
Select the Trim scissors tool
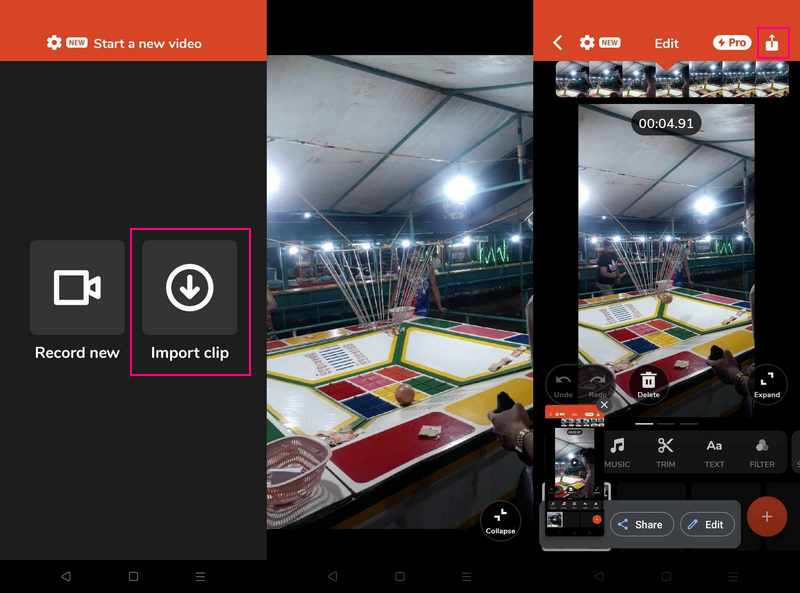pyautogui.click(x=665, y=452)
